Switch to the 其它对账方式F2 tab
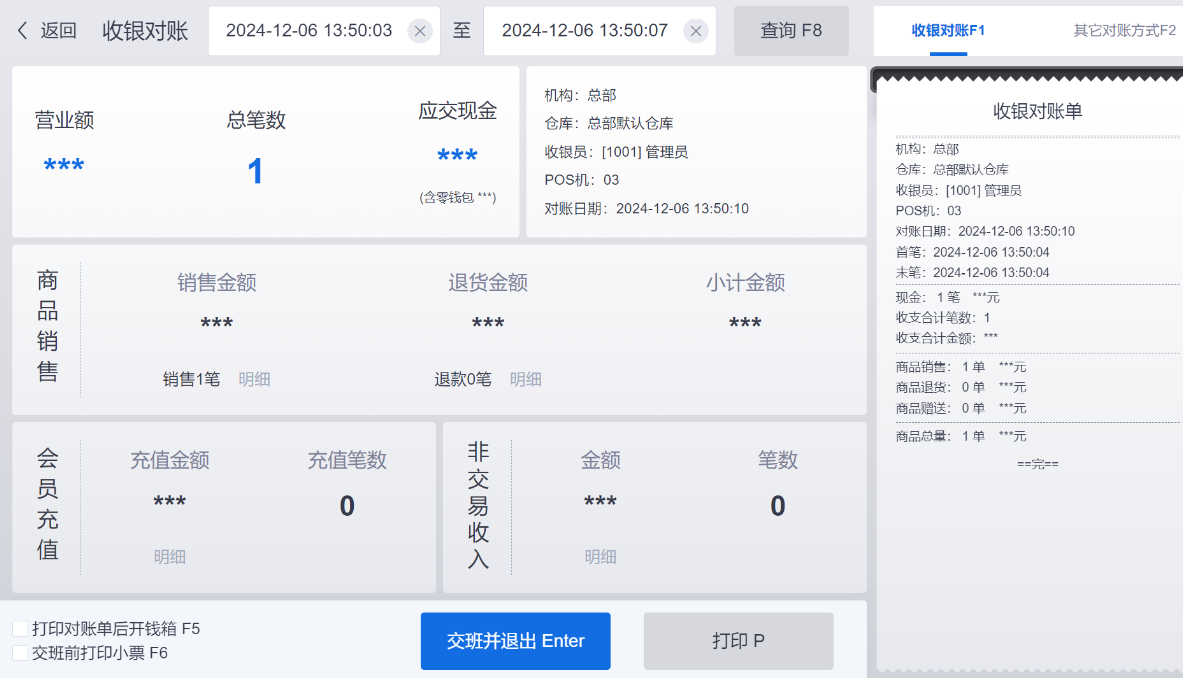Screen dimensions: 1183x678 (x=1124, y=31)
